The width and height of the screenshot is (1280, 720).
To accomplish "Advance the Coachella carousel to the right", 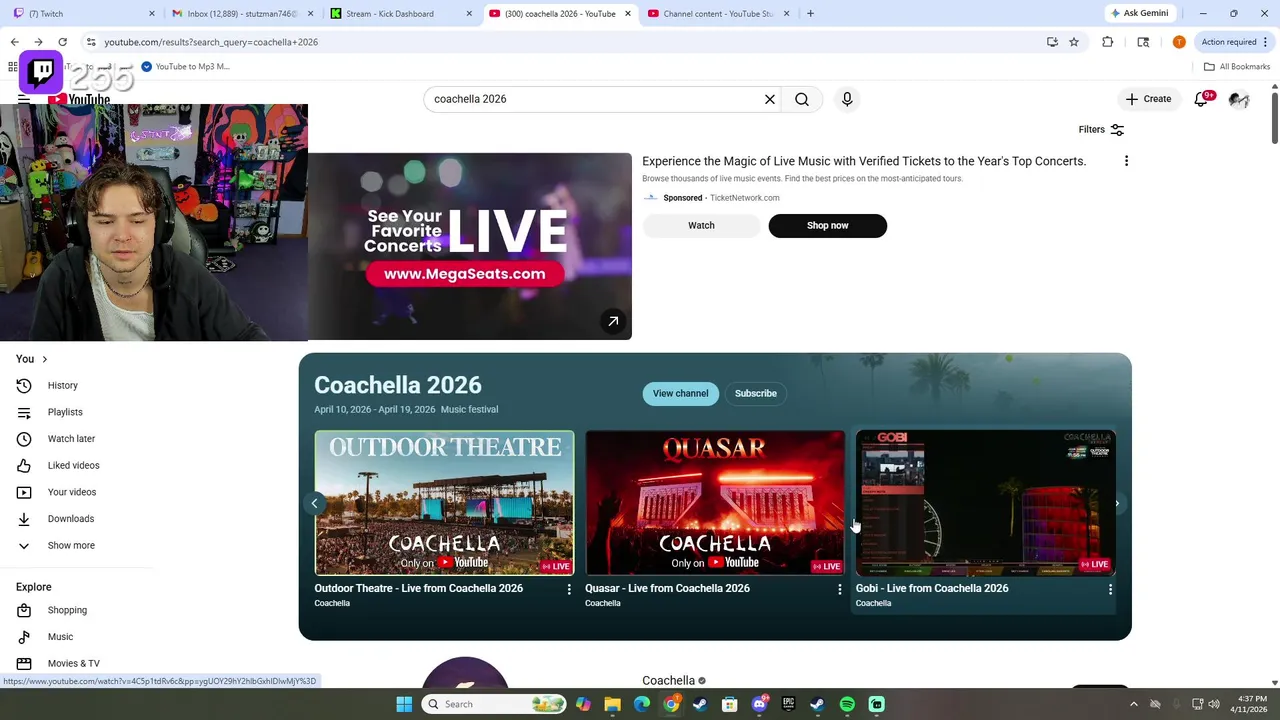I will click(1117, 503).
